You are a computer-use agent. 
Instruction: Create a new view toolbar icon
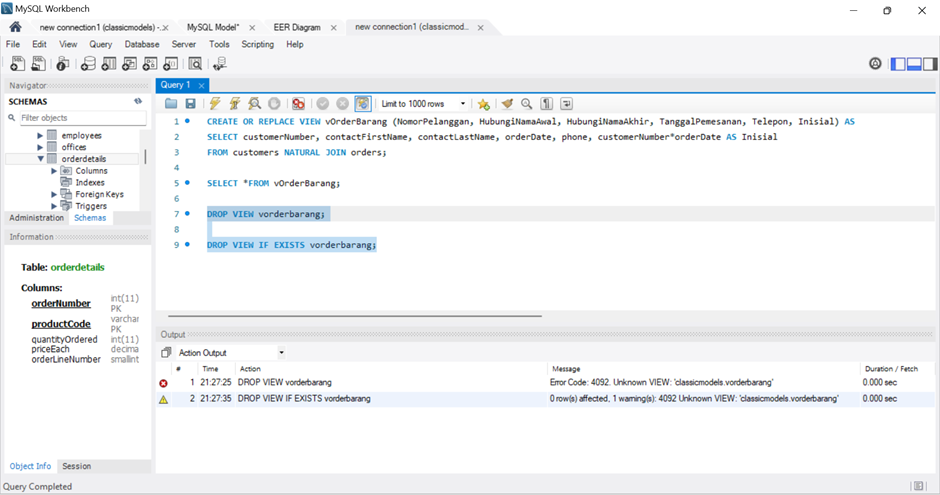tap(129, 64)
